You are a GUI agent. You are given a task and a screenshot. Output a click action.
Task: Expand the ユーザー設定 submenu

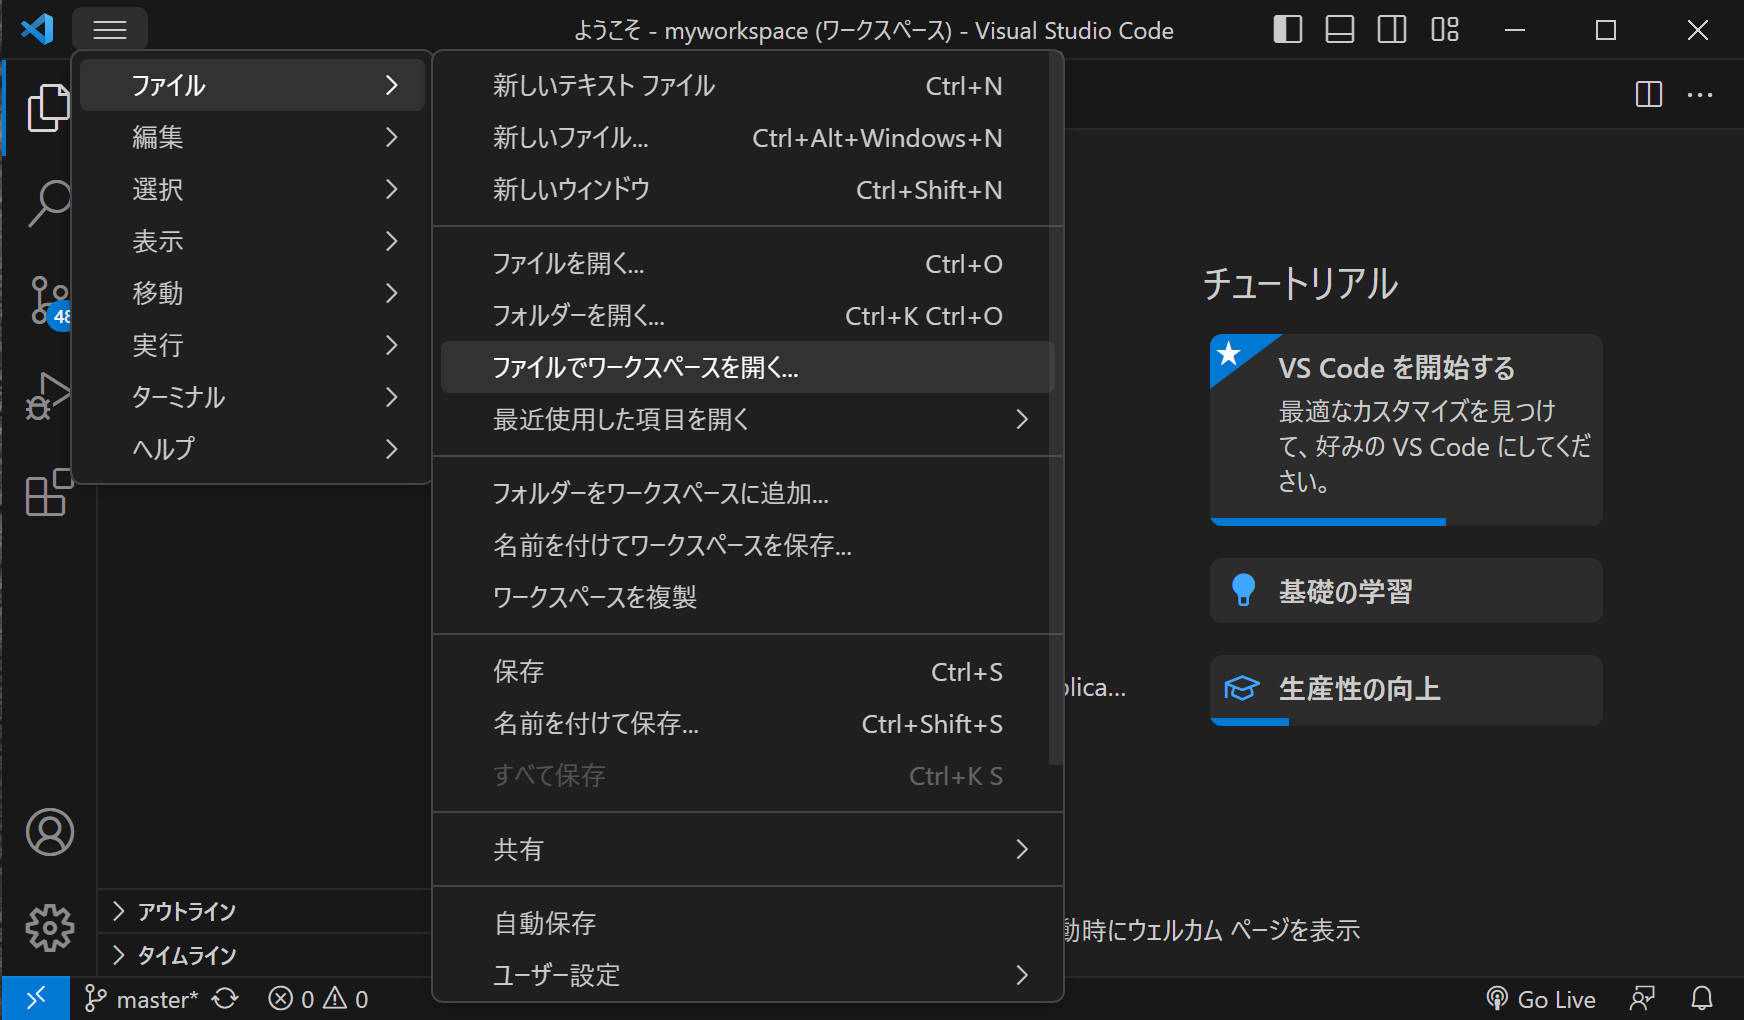point(747,976)
